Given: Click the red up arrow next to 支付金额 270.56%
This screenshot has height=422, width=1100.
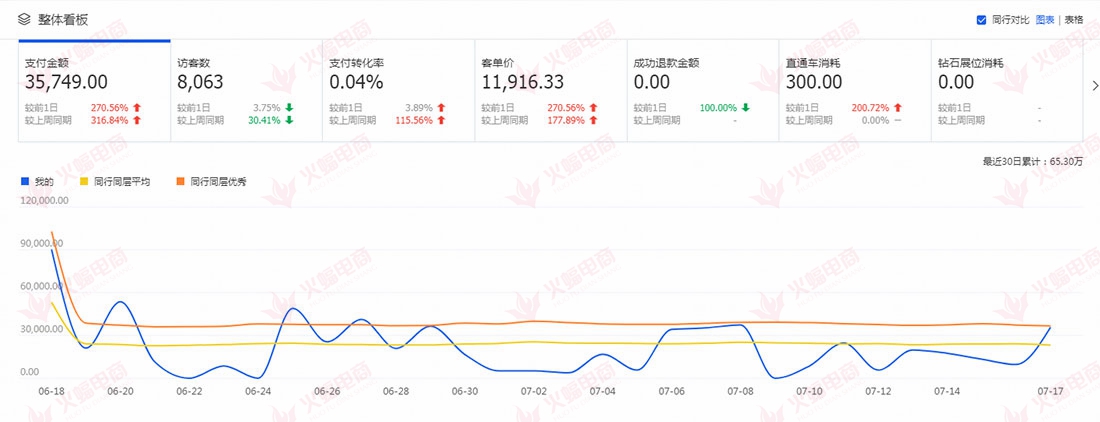Looking at the screenshot, I should [x=137, y=107].
